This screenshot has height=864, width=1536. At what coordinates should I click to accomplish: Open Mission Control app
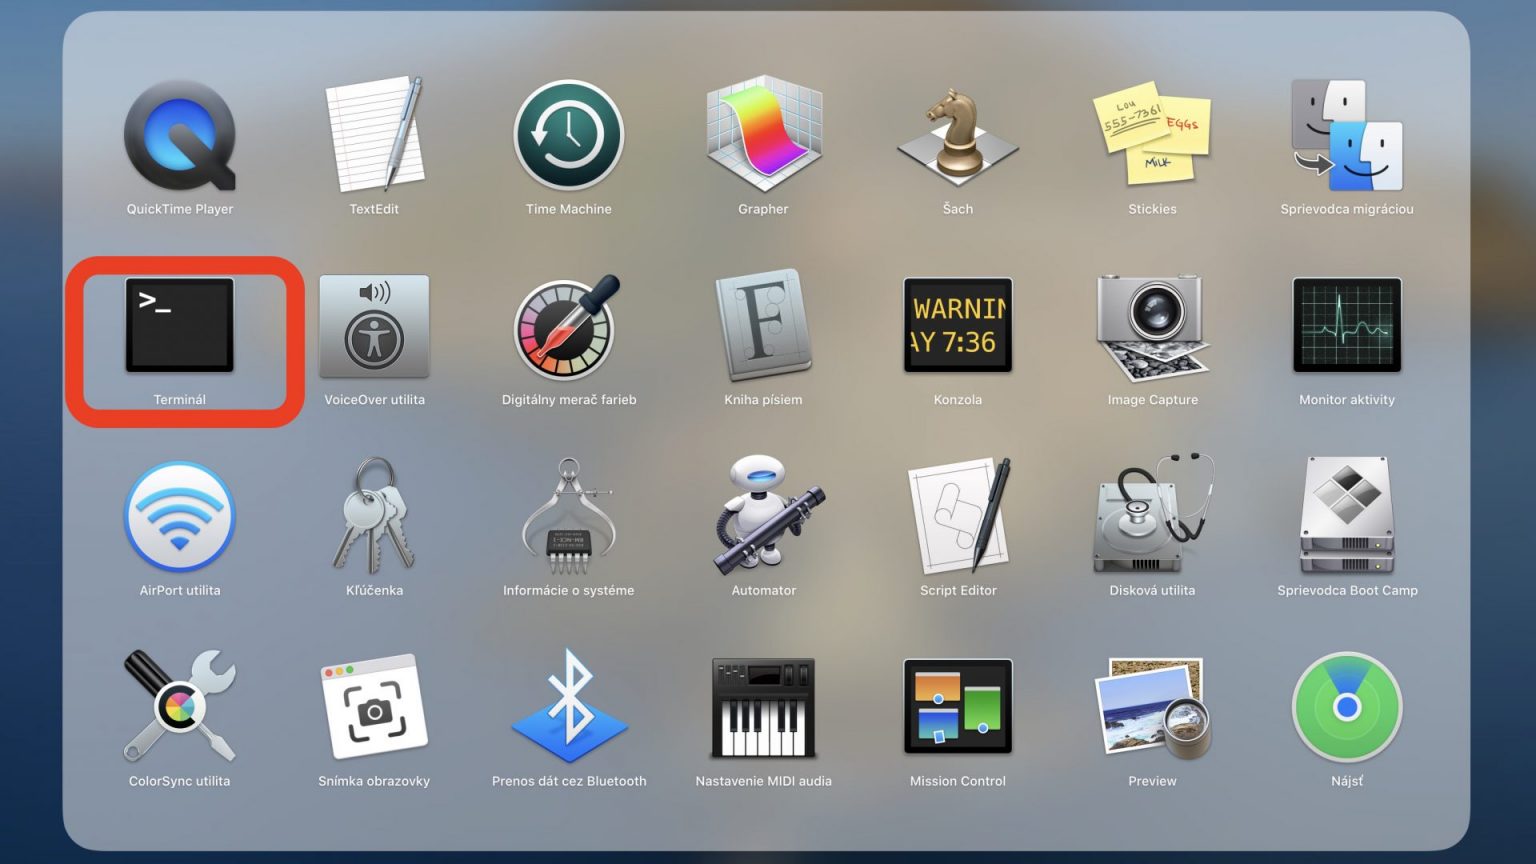click(958, 708)
